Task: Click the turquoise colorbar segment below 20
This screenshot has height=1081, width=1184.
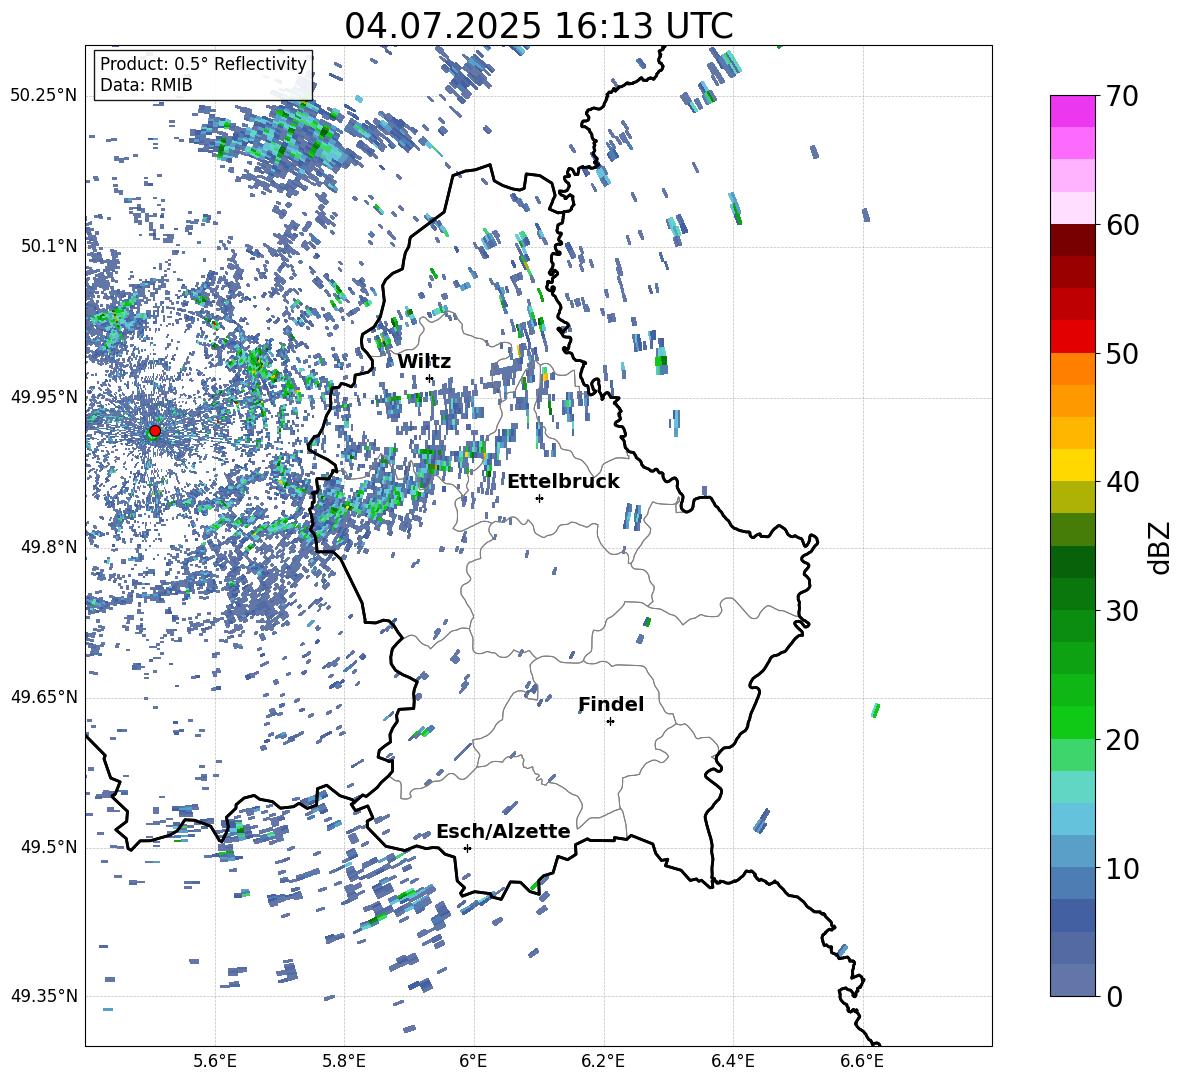Action: (1072, 787)
